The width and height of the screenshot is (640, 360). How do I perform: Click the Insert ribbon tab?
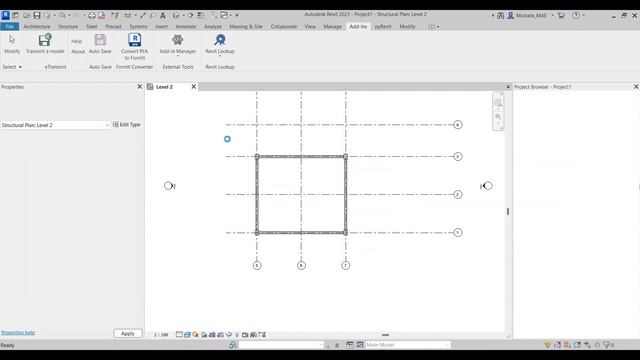click(162, 27)
